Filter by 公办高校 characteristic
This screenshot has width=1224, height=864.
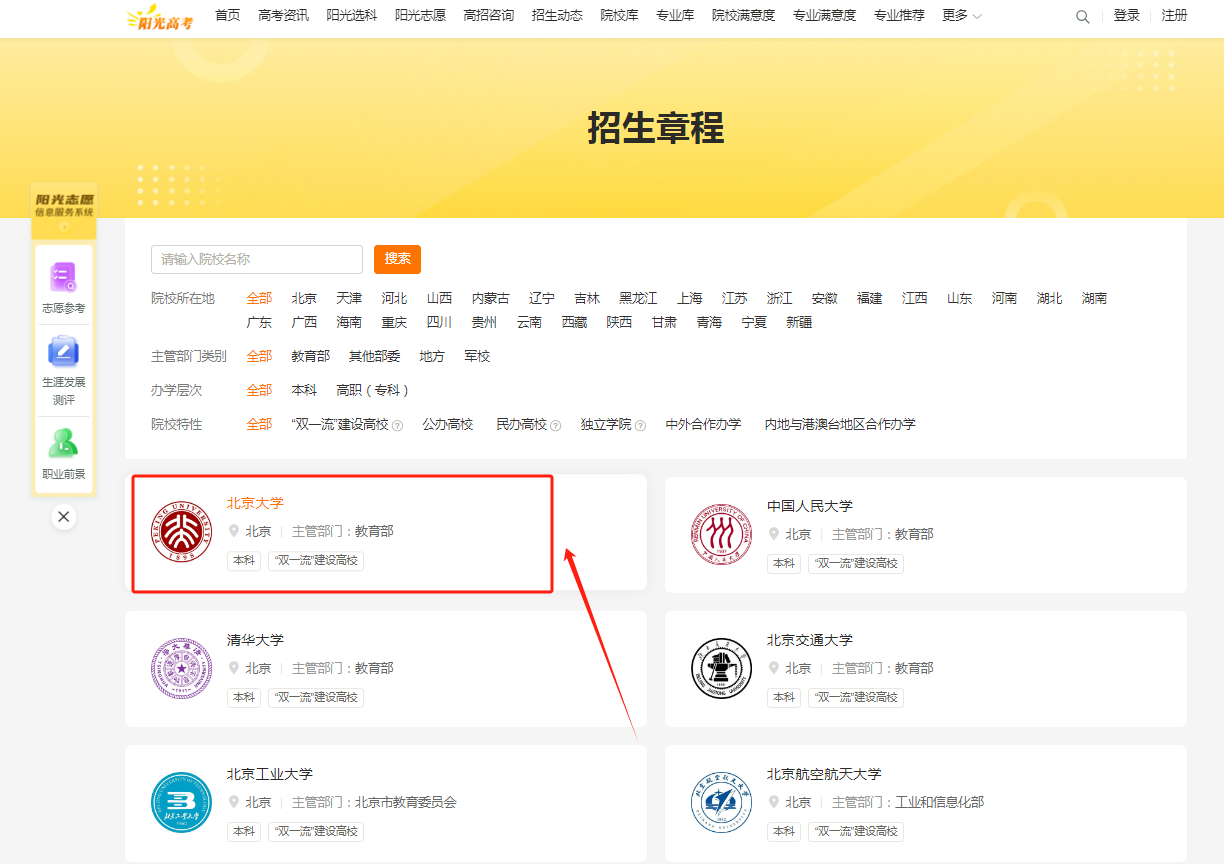pos(447,424)
